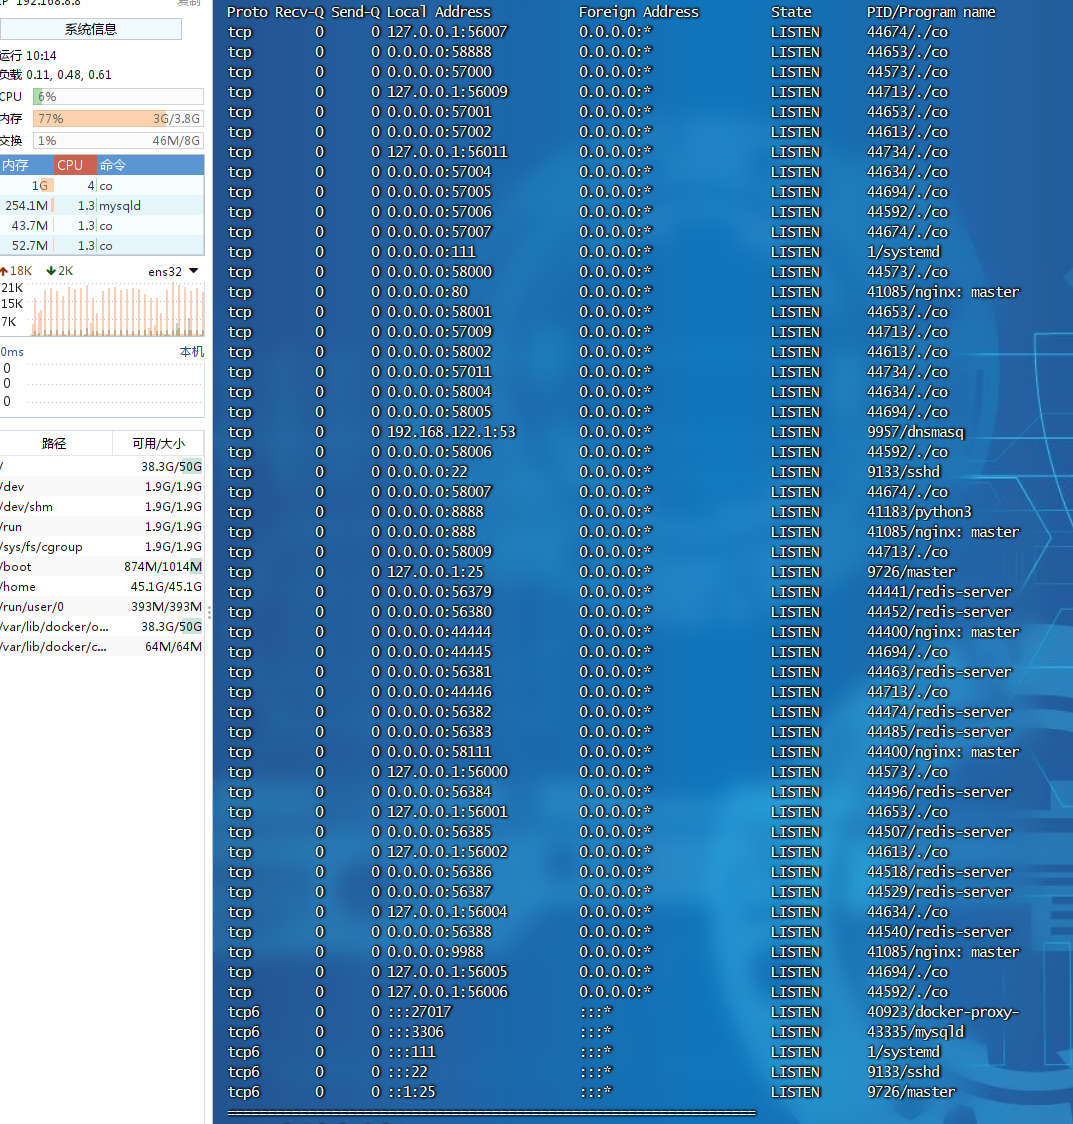Click the 本机 link

(191, 351)
